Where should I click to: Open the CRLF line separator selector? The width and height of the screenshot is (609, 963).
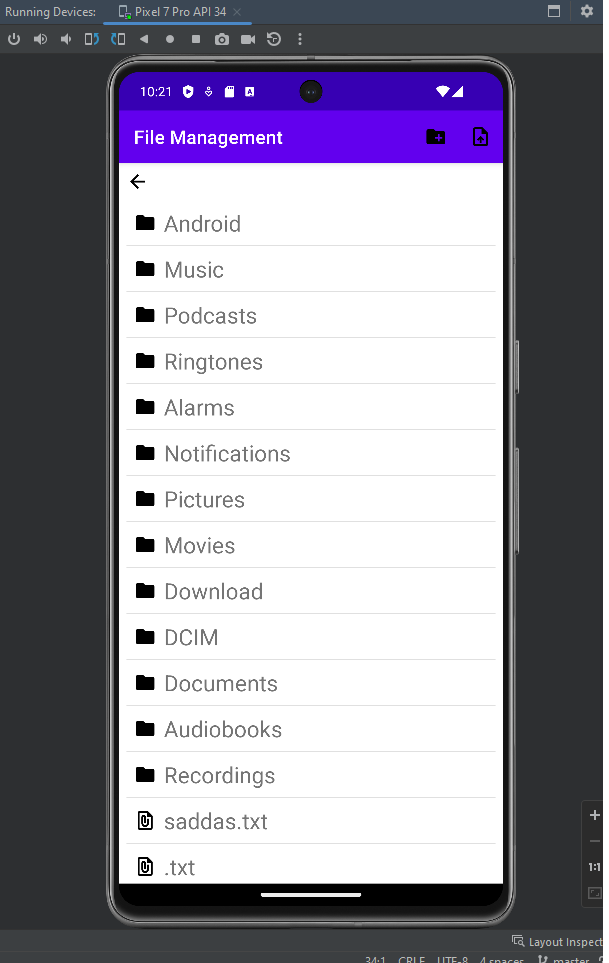click(x=410, y=958)
